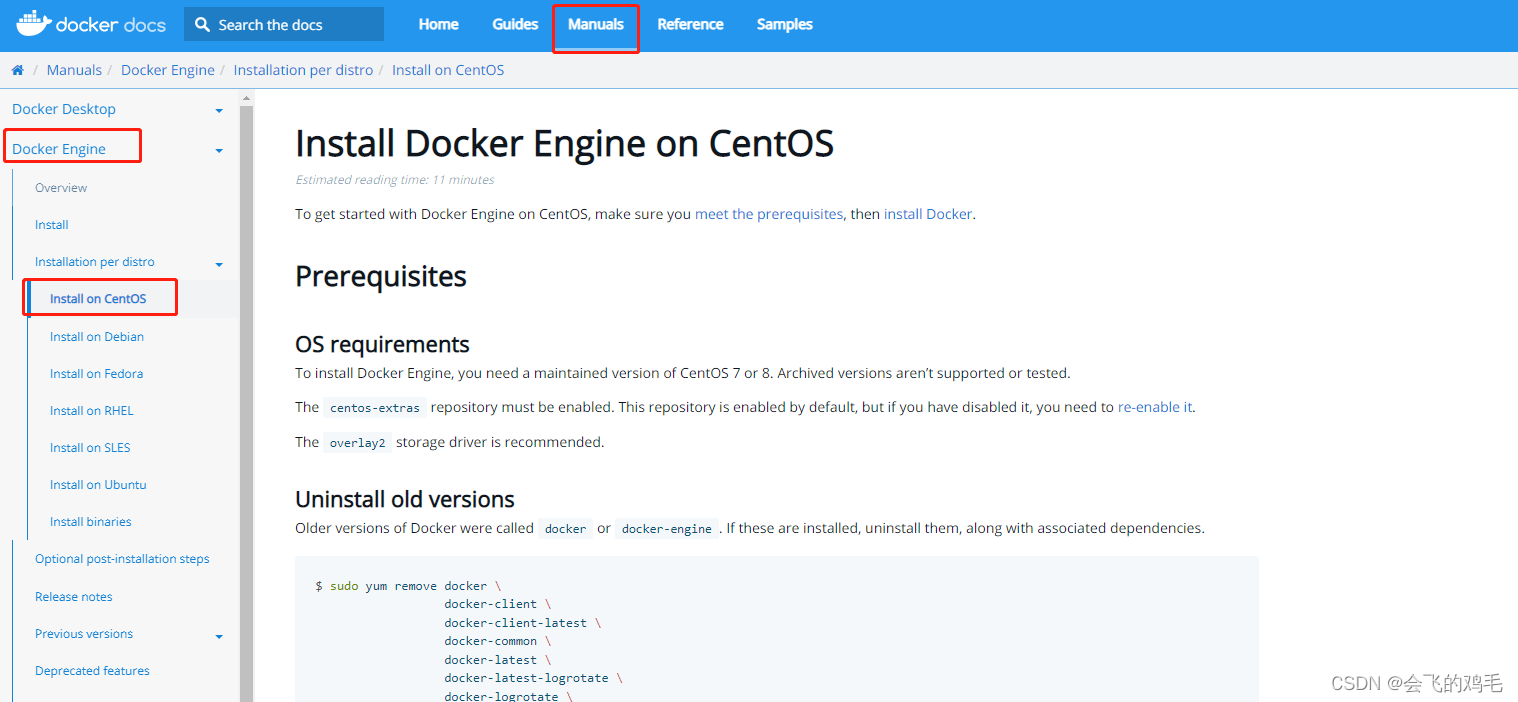1518x702 pixels.
Task: Click the Install Docker Engine on CentOS heading
Action: [x=564, y=144]
